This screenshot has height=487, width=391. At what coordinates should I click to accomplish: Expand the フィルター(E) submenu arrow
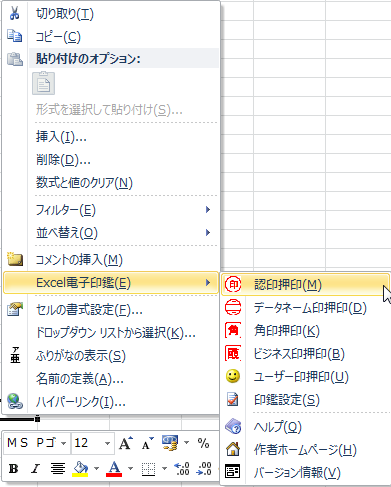208,210
